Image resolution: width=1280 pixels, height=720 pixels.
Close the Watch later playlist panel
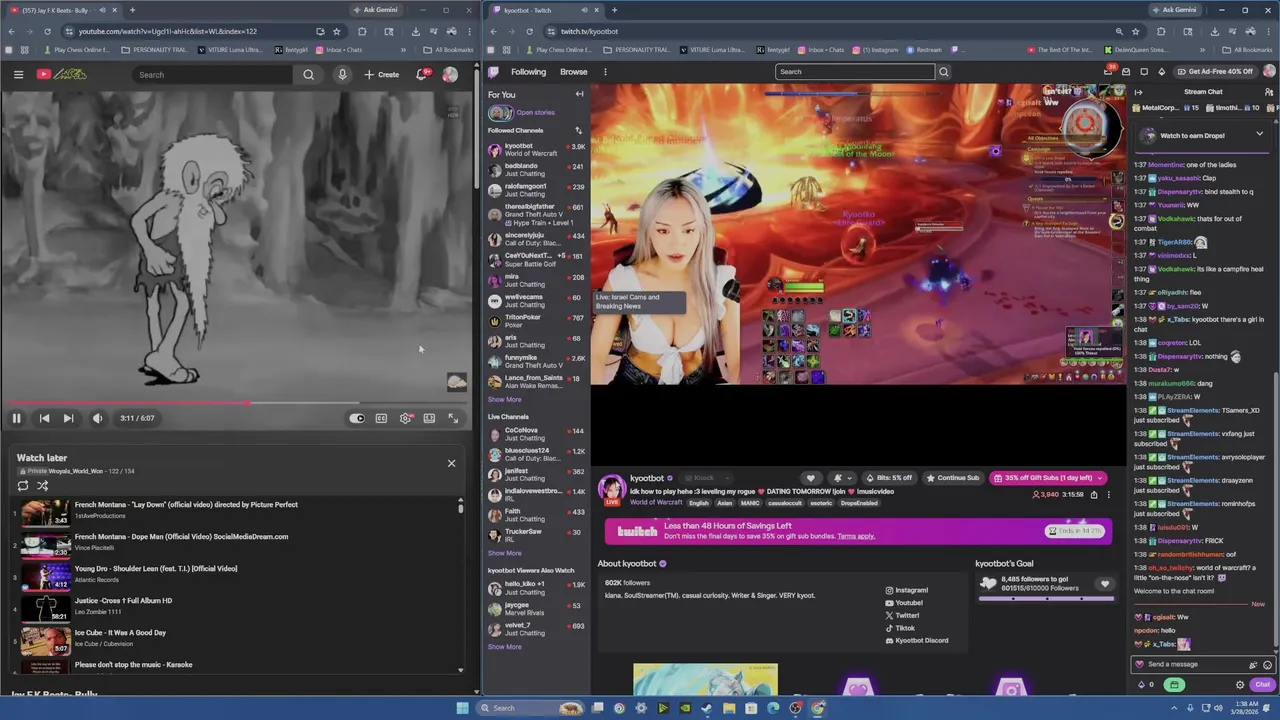tap(451, 463)
